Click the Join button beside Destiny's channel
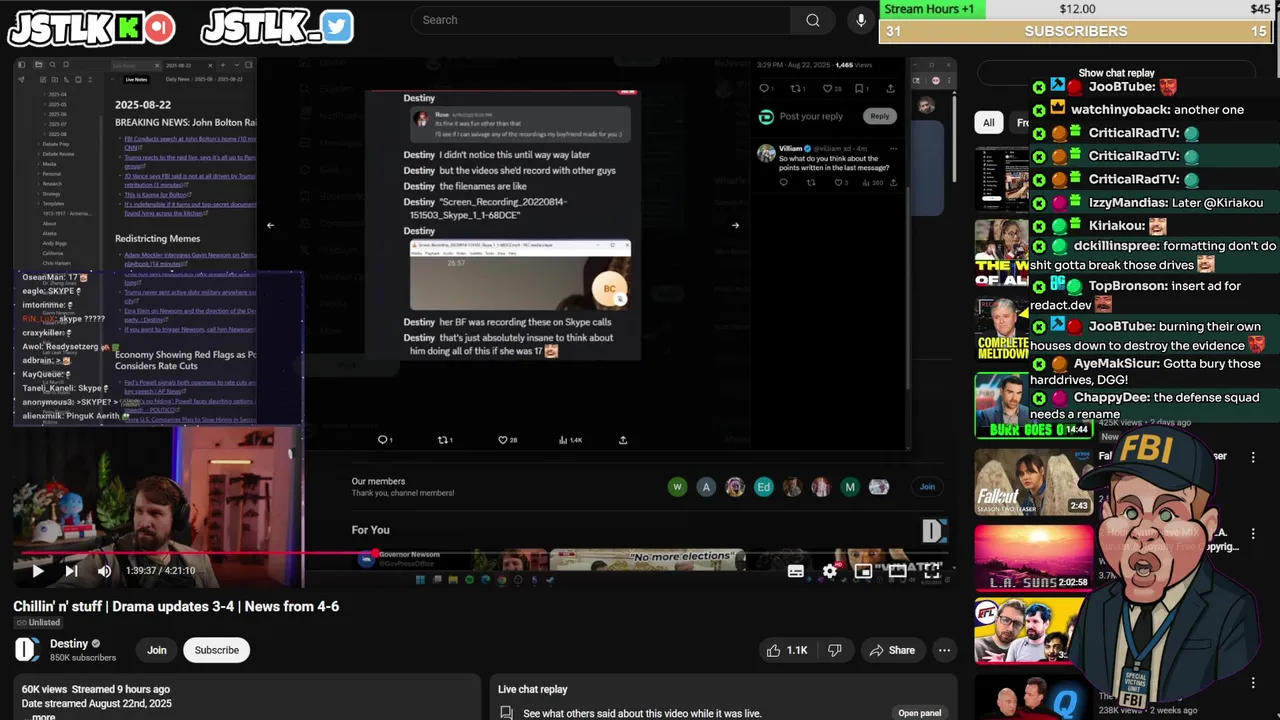1280x720 pixels. tap(157, 650)
